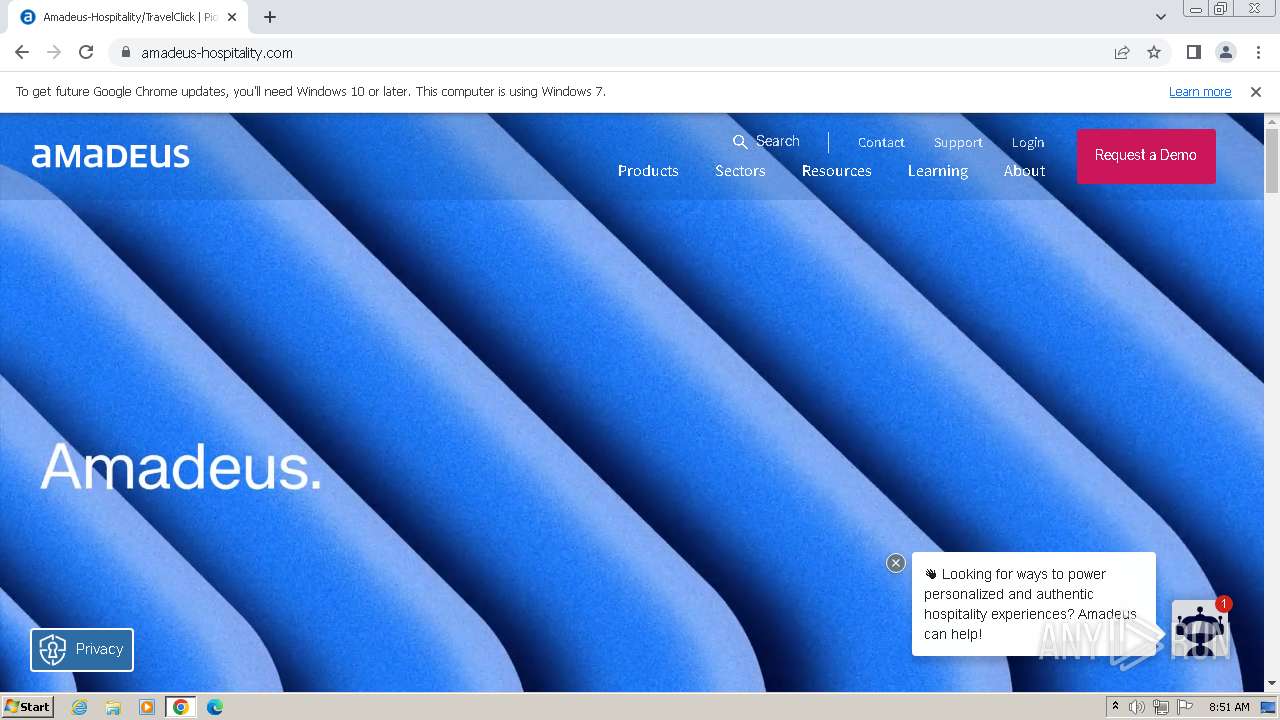Show hidden system tray icons

coord(1116,707)
